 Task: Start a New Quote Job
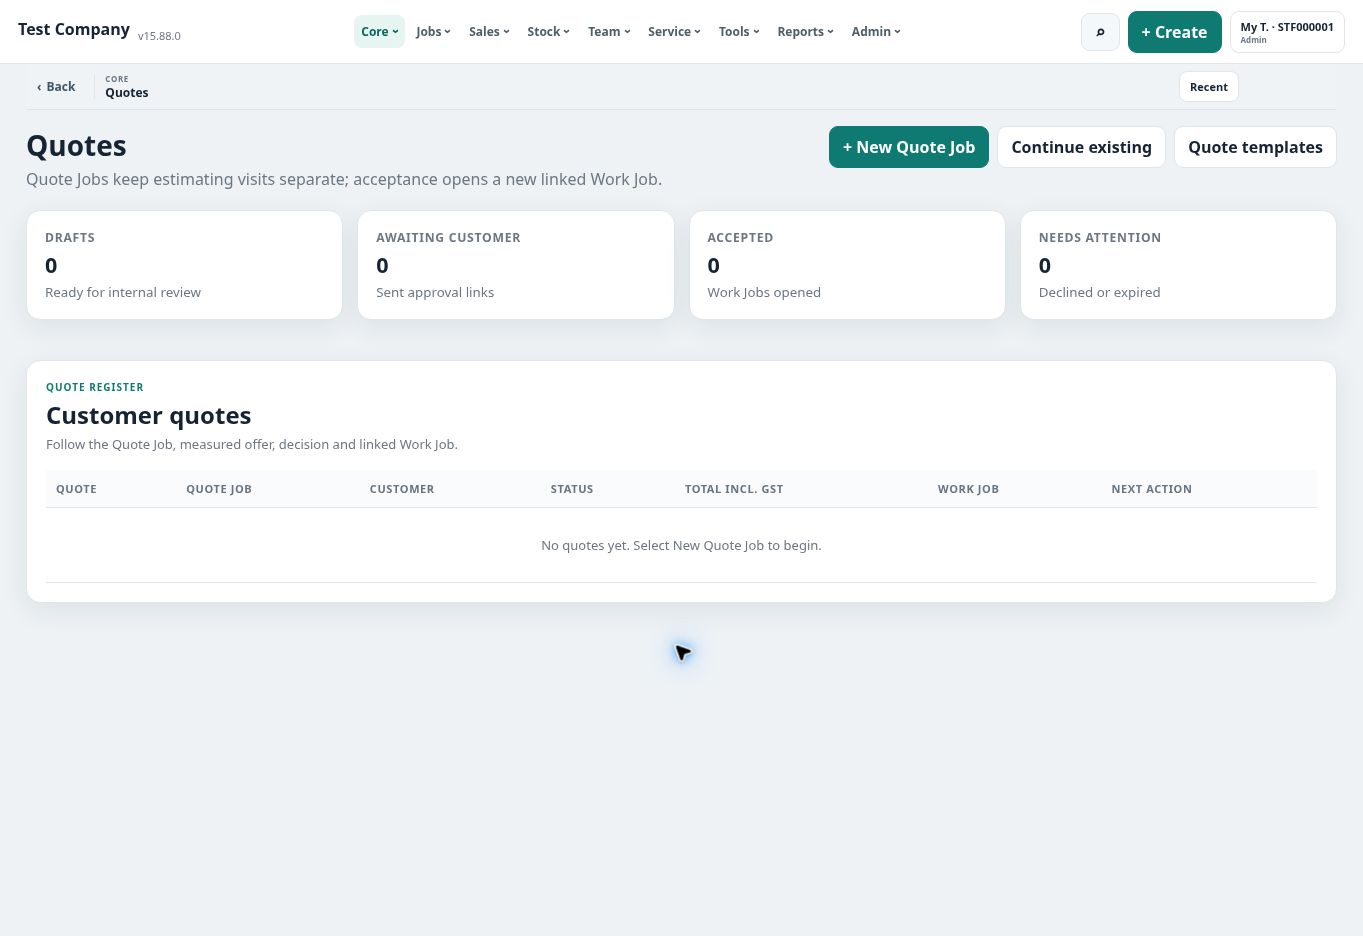pos(908,147)
